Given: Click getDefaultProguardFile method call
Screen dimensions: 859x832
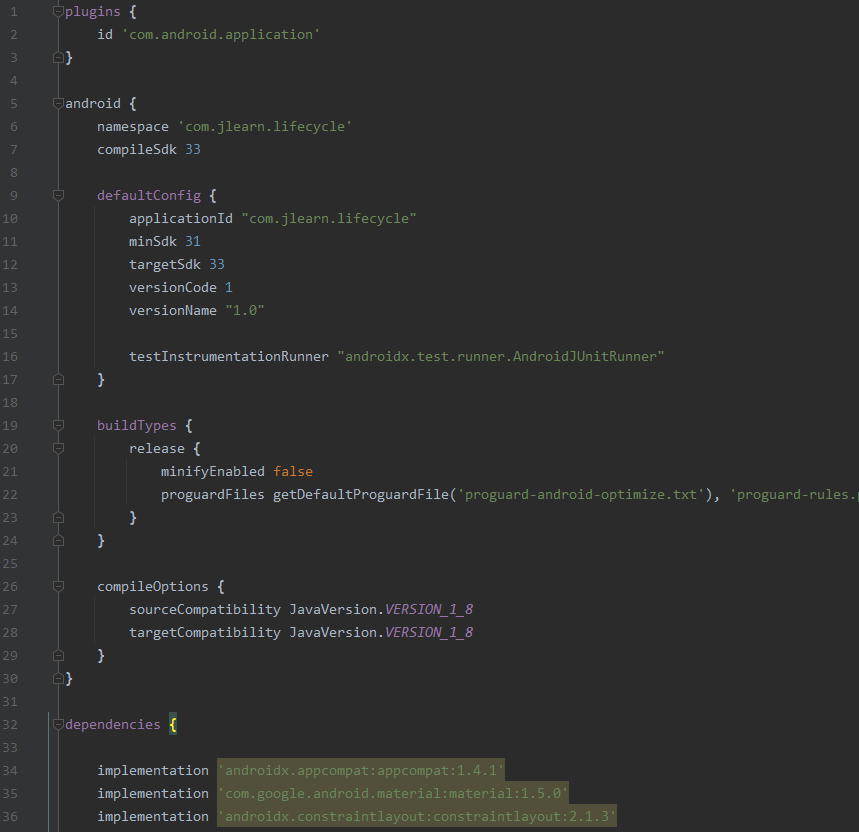Looking at the screenshot, I should click(x=360, y=495).
